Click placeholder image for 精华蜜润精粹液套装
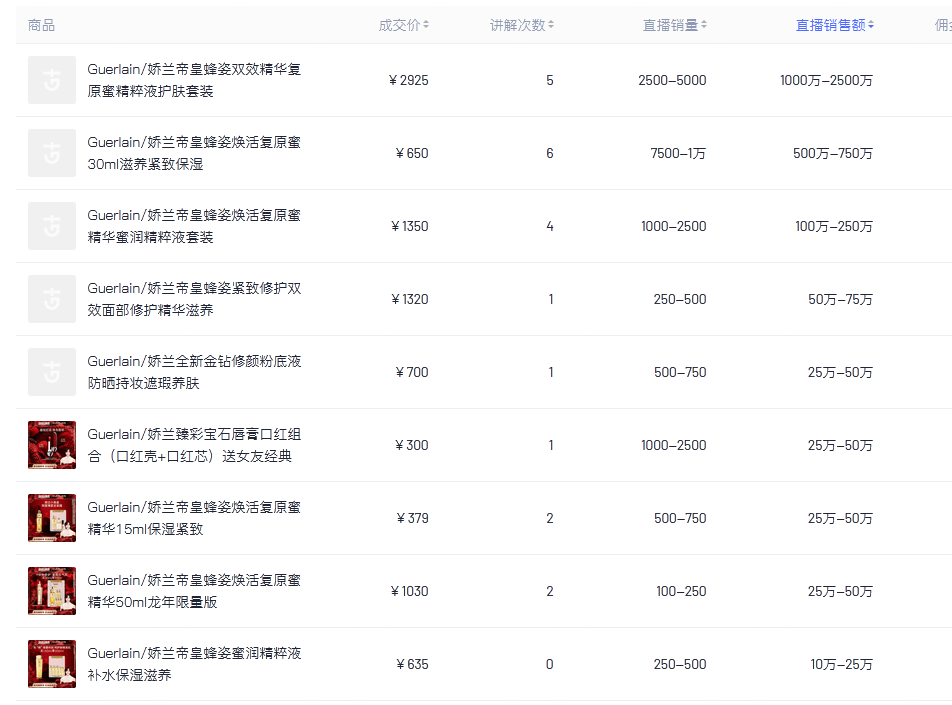The width and height of the screenshot is (952, 705). (52, 226)
